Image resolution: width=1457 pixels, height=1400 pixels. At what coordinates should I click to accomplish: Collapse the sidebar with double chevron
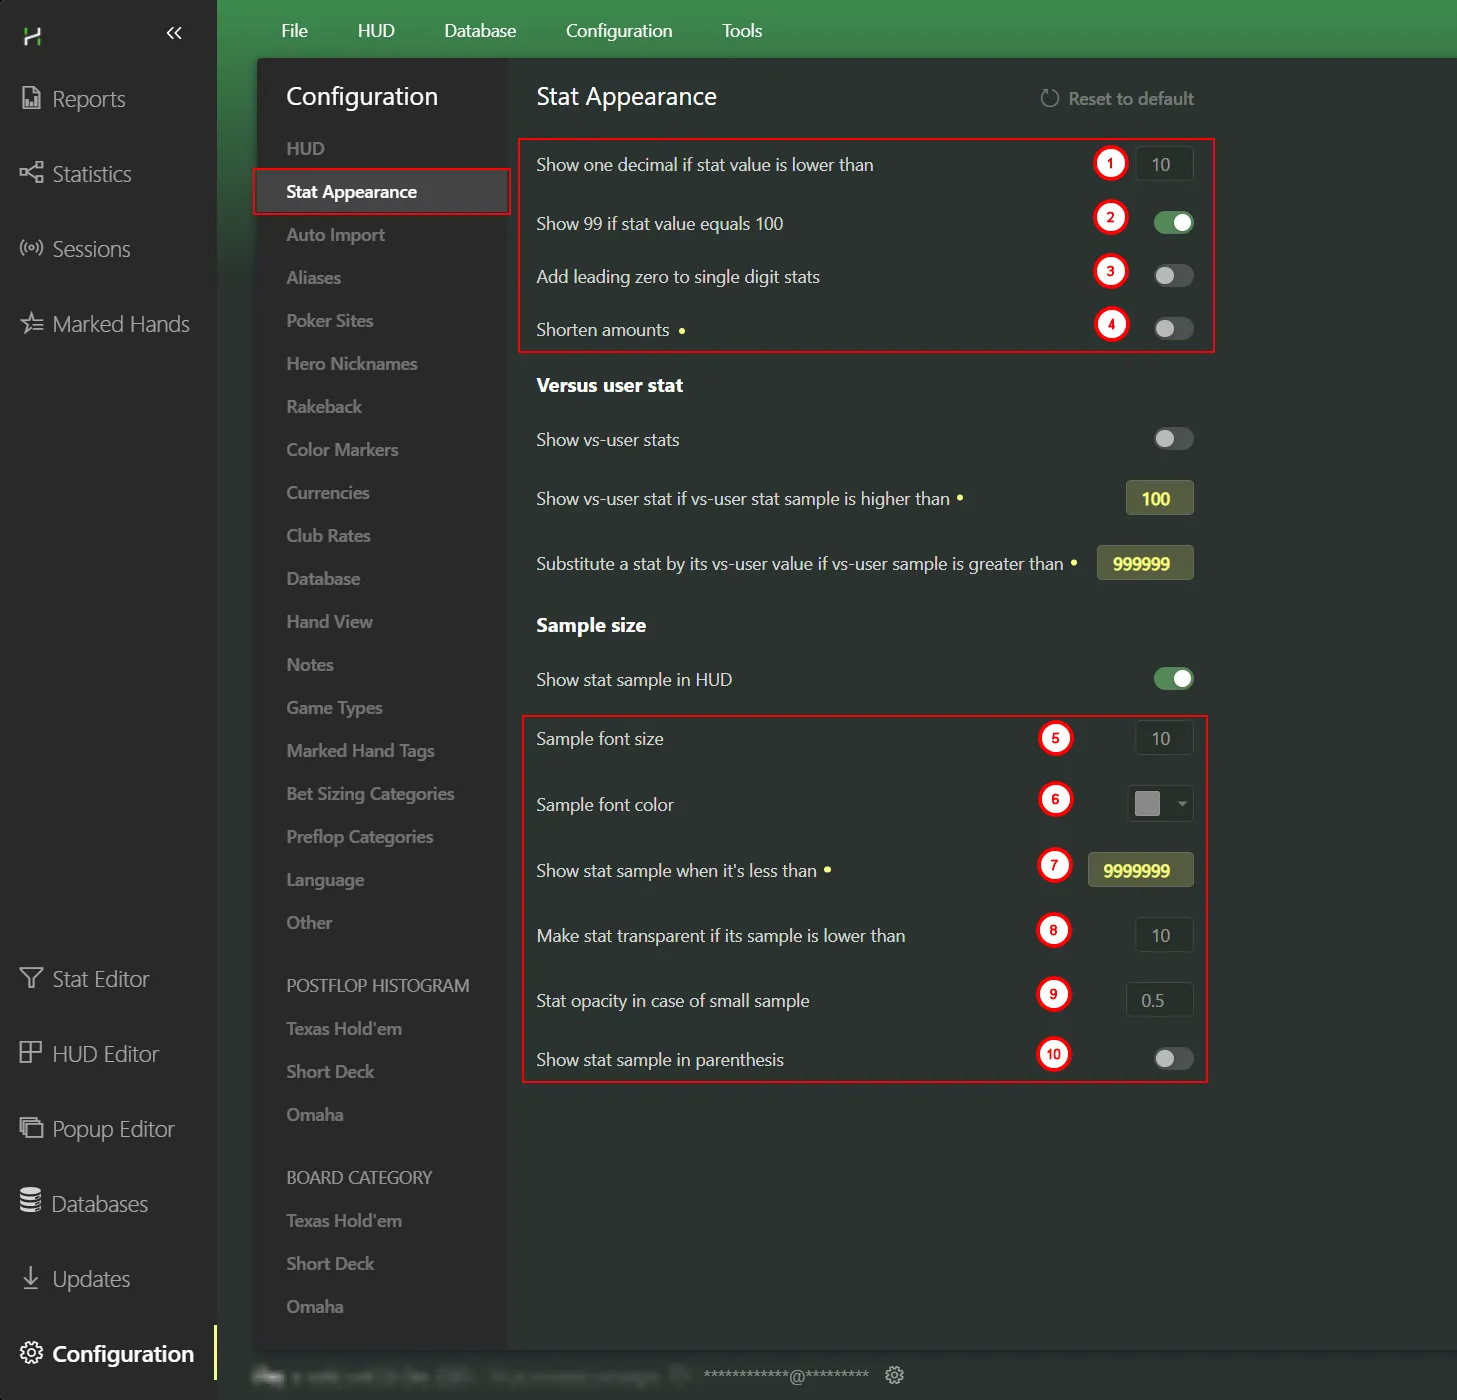click(x=174, y=33)
